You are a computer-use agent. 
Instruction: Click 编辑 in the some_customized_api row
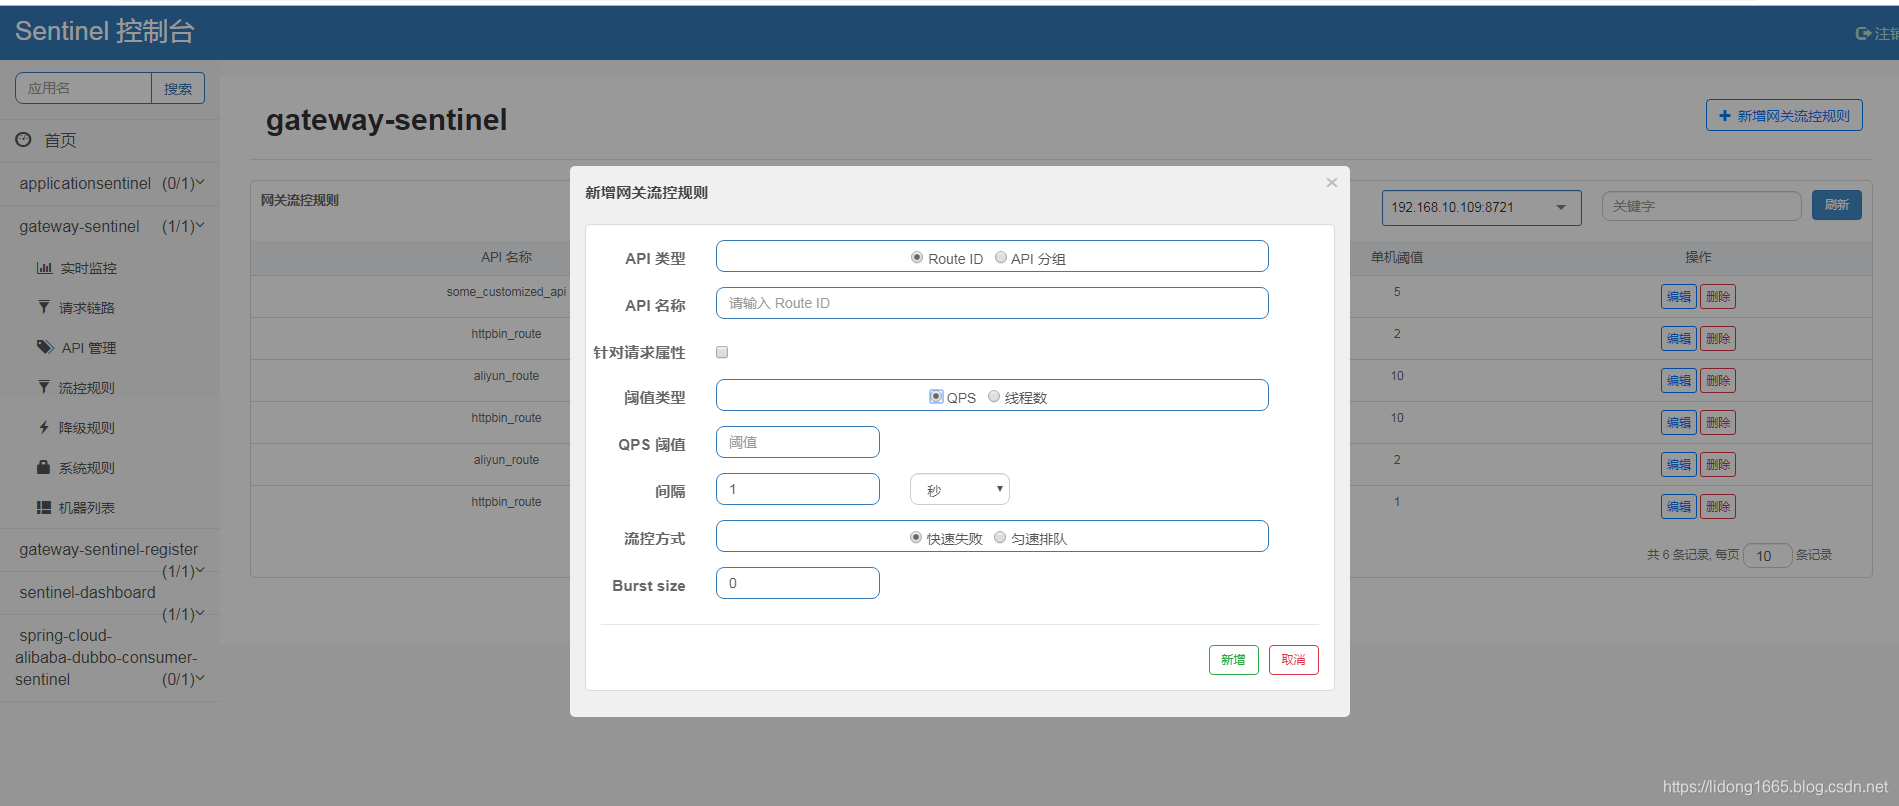(x=1679, y=297)
